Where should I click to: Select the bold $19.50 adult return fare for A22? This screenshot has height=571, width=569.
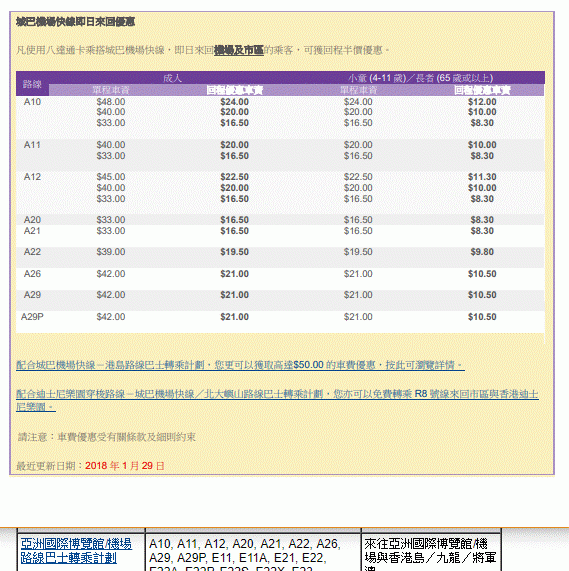234,252
